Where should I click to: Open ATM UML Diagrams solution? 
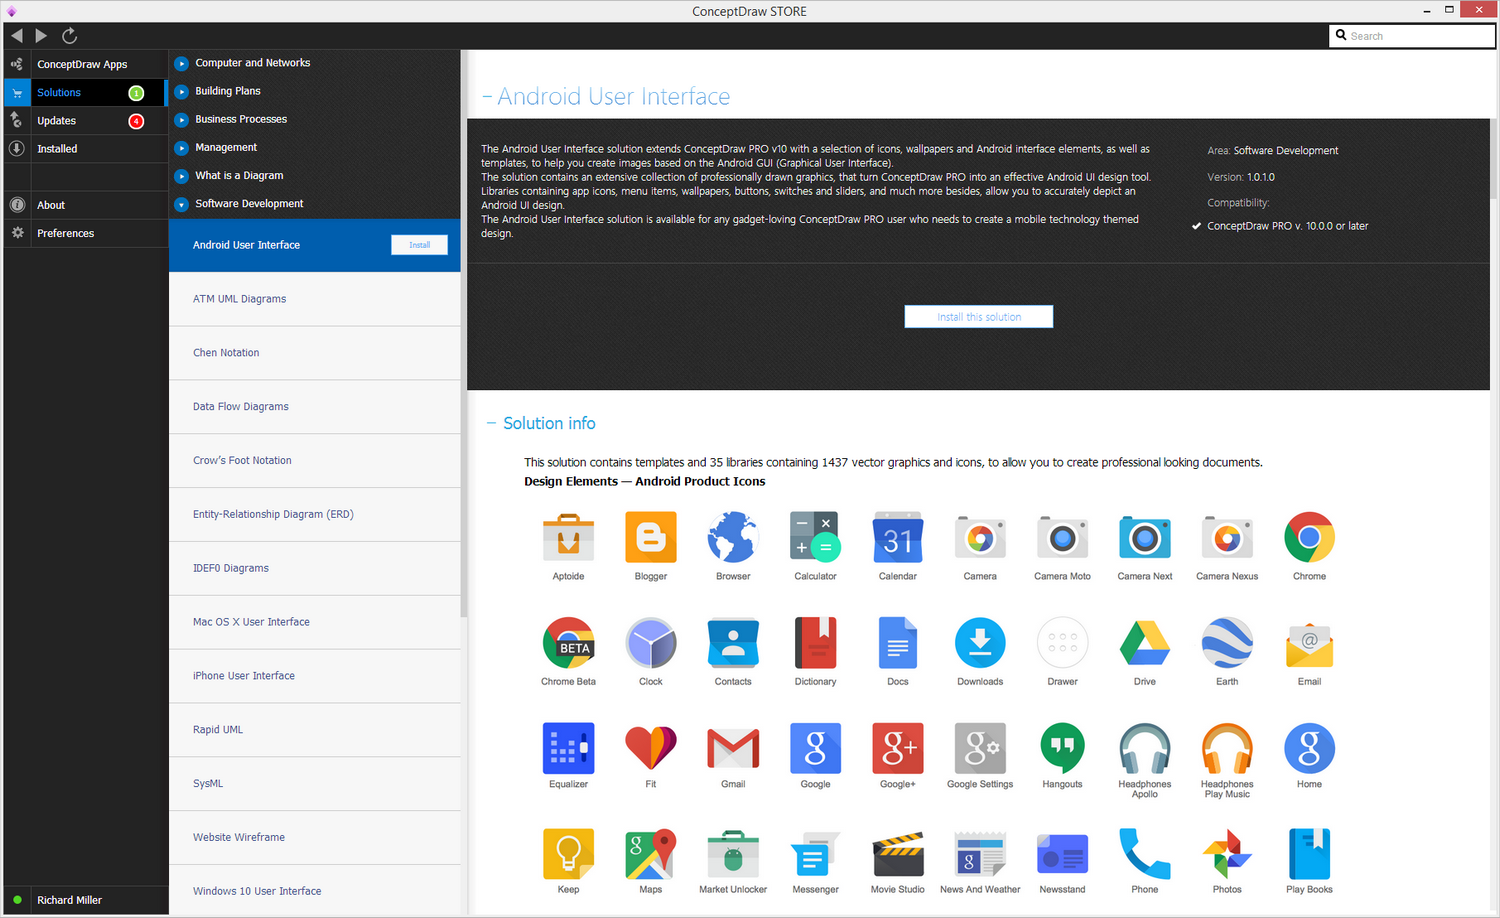point(314,299)
